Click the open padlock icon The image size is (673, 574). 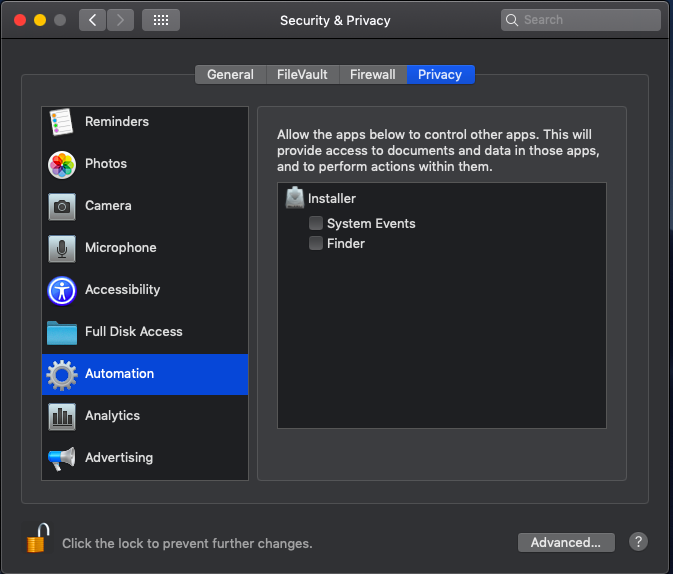[38, 538]
